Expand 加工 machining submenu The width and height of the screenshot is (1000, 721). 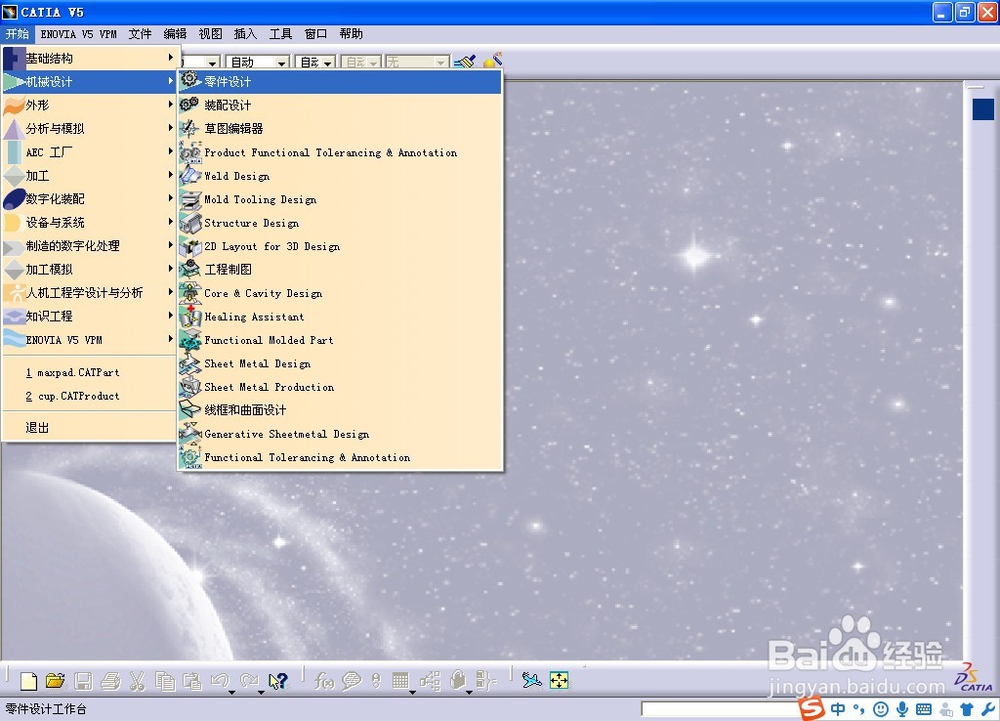[x=89, y=176]
